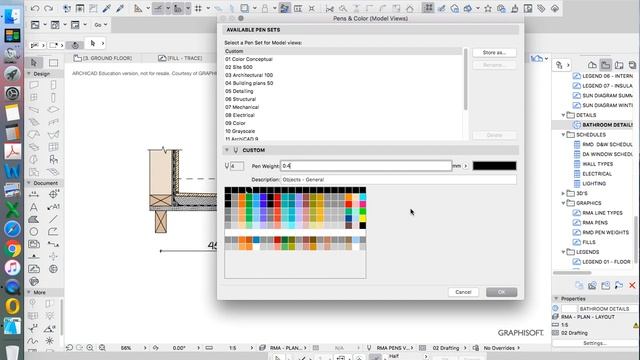
Task: Select the Object tool chair icon
Action: (x=53, y=159)
